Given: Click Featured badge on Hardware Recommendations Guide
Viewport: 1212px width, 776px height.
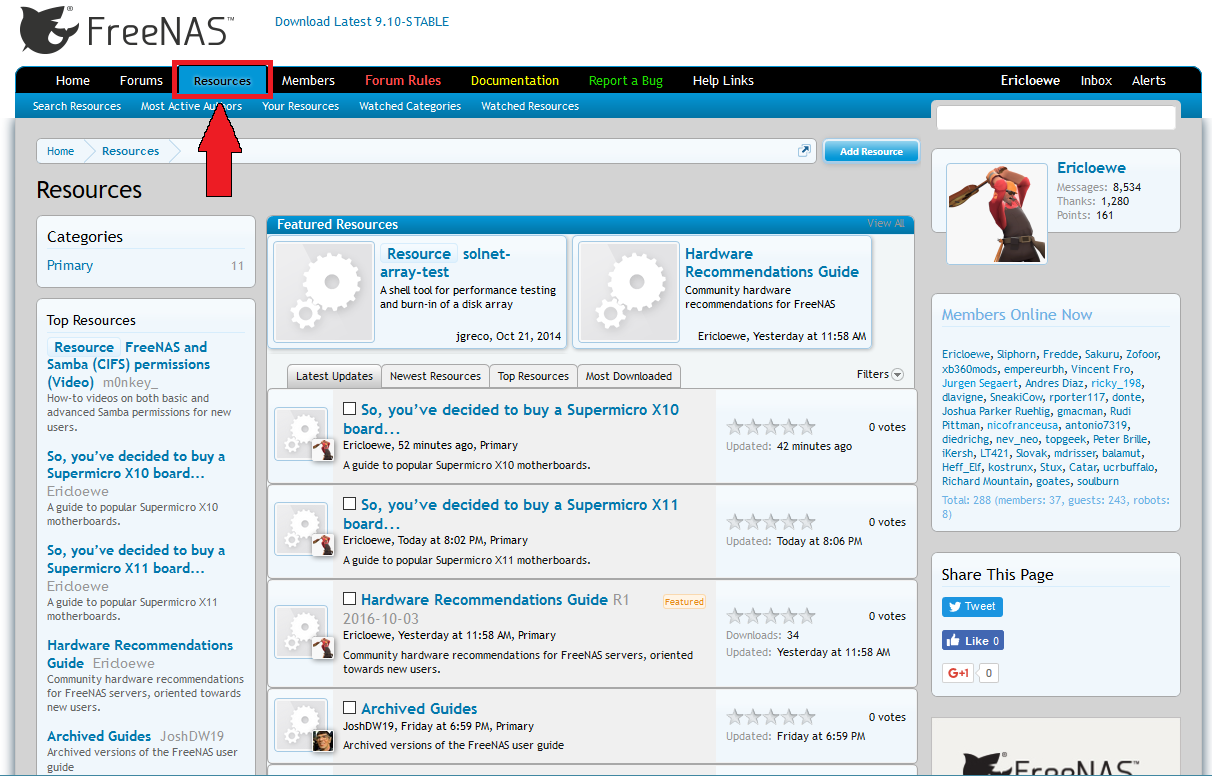Looking at the screenshot, I should pyautogui.click(x=684, y=602).
